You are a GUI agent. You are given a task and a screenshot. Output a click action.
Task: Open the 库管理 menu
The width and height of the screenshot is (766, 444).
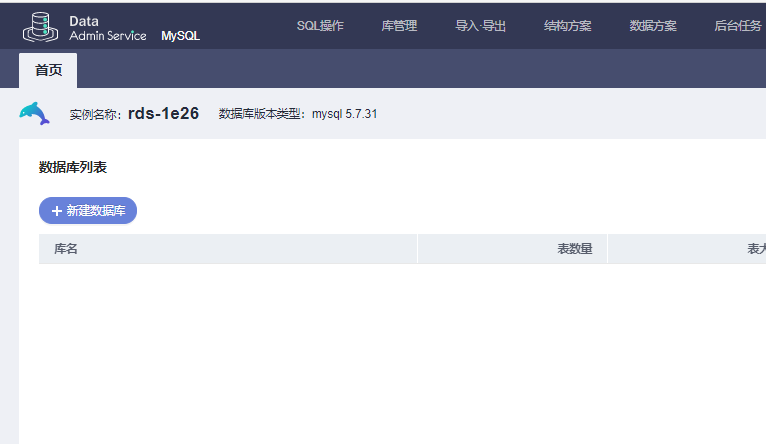pyautogui.click(x=399, y=26)
